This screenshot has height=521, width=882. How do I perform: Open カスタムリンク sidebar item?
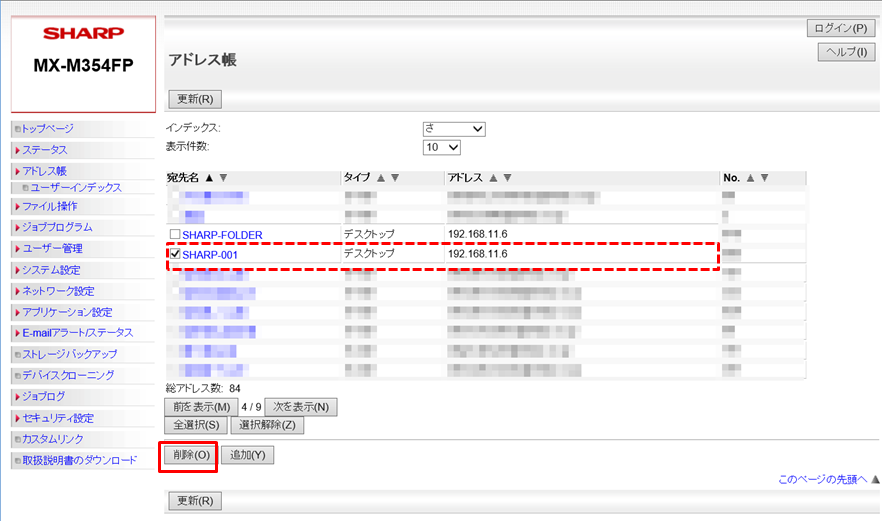pos(52,439)
